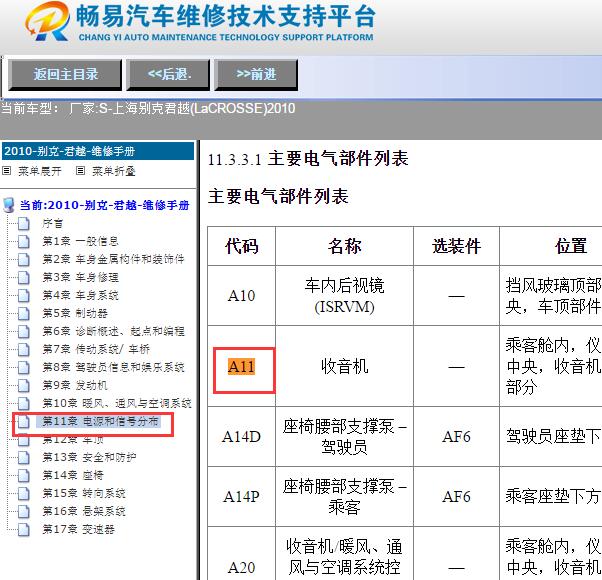Open 第1章 一般信息
The image size is (602, 580).
pyautogui.click(x=80, y=241)
